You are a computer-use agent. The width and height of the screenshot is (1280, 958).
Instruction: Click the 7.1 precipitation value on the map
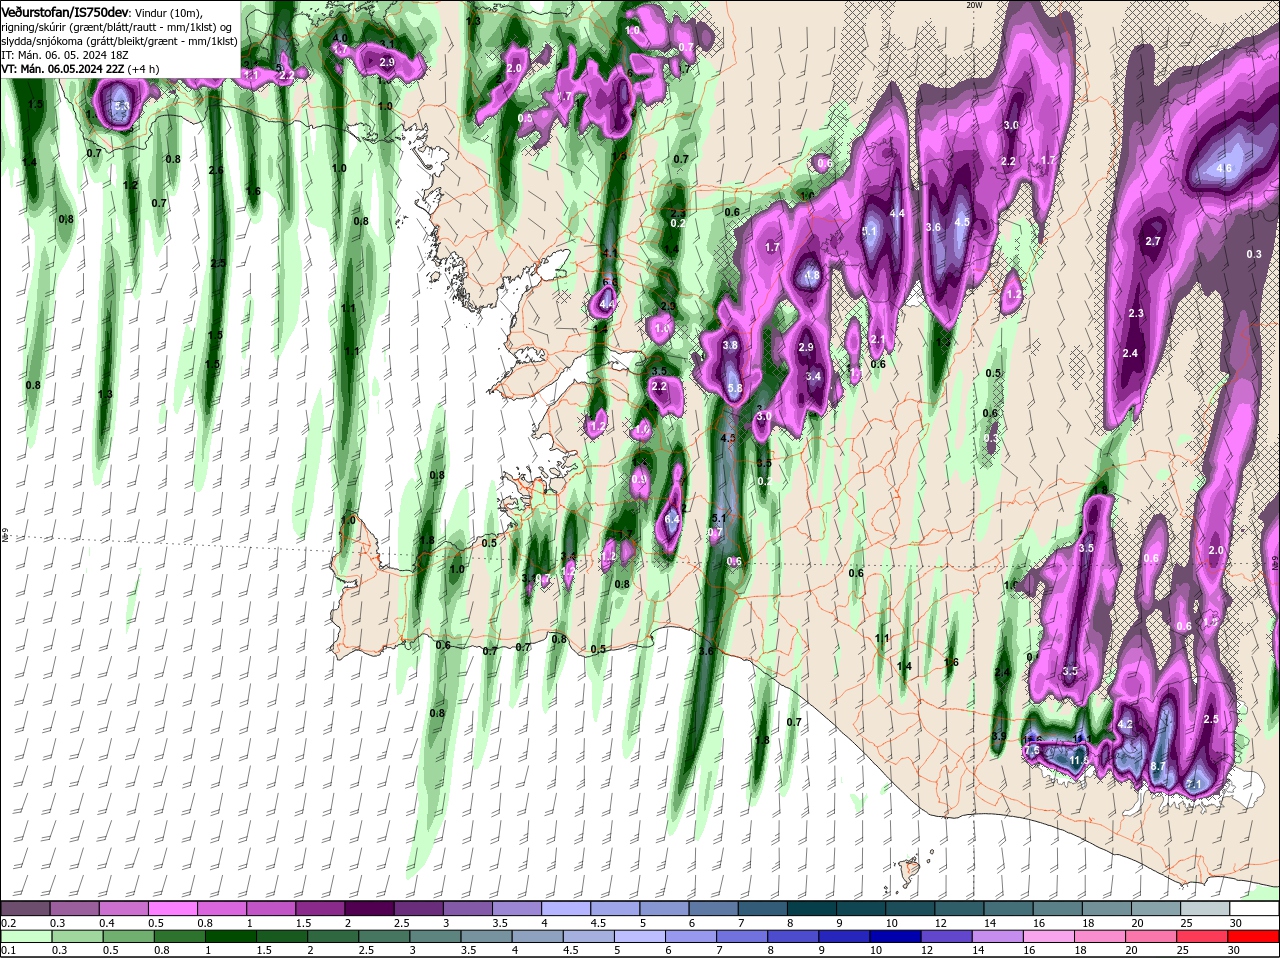click(x=1193, y=785)
